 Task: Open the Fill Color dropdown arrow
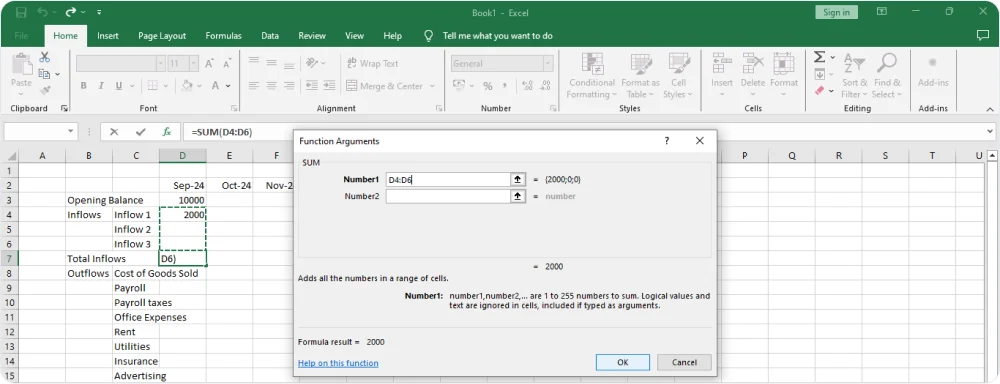(x=199, y=85)
